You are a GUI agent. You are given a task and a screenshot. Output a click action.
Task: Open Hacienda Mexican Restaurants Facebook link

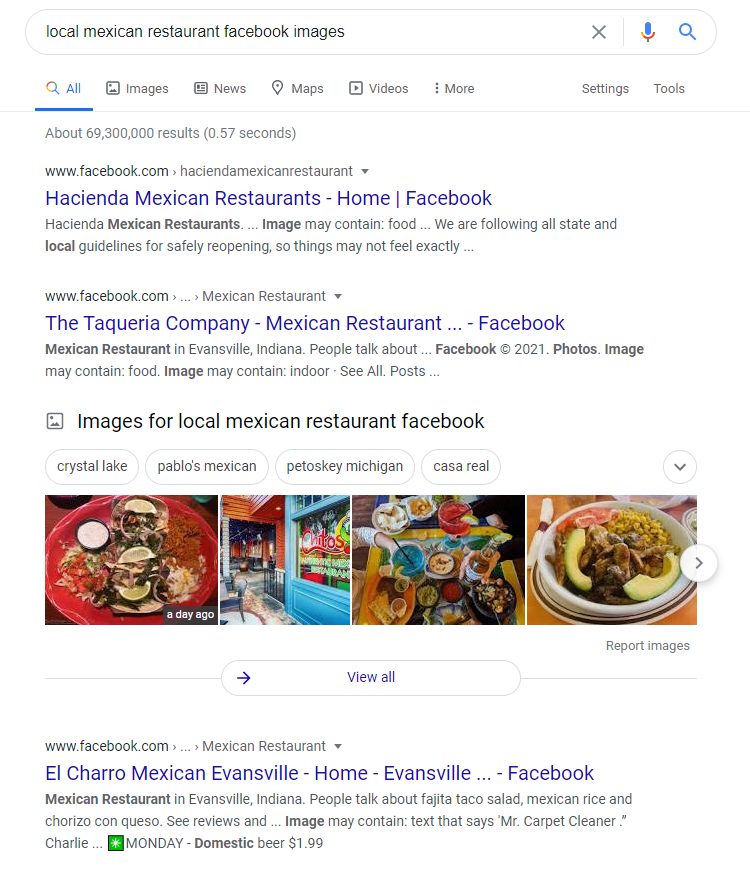tap(268, 198)
